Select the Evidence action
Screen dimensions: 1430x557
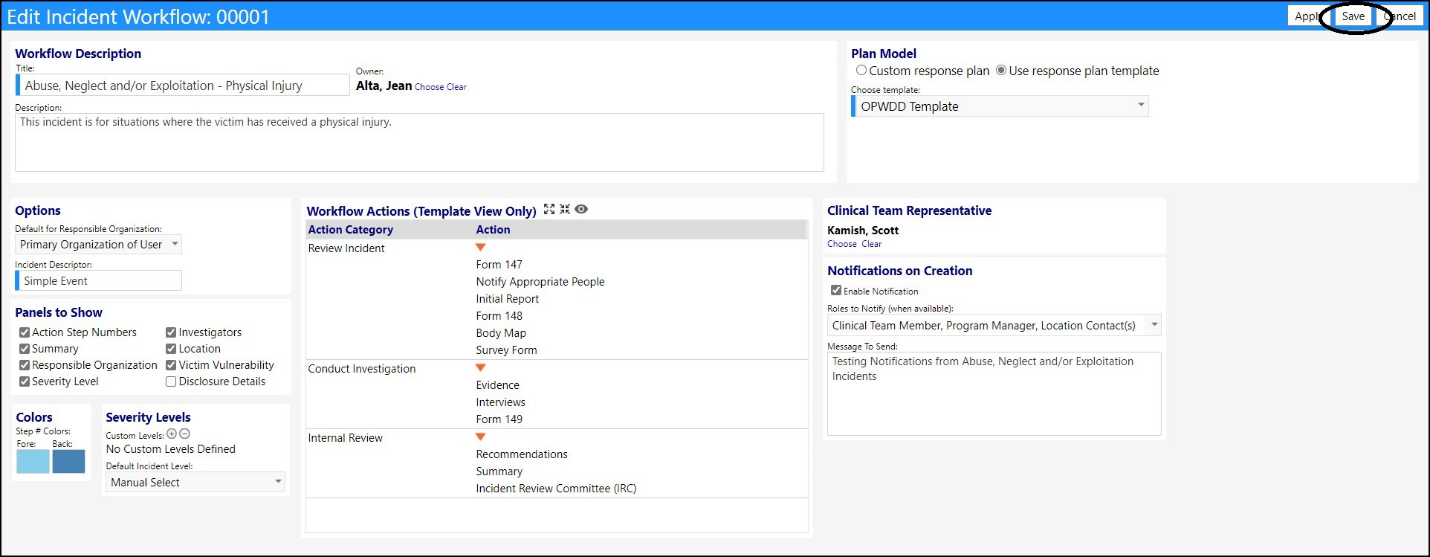pyautogui.click(x=498, y=385)
